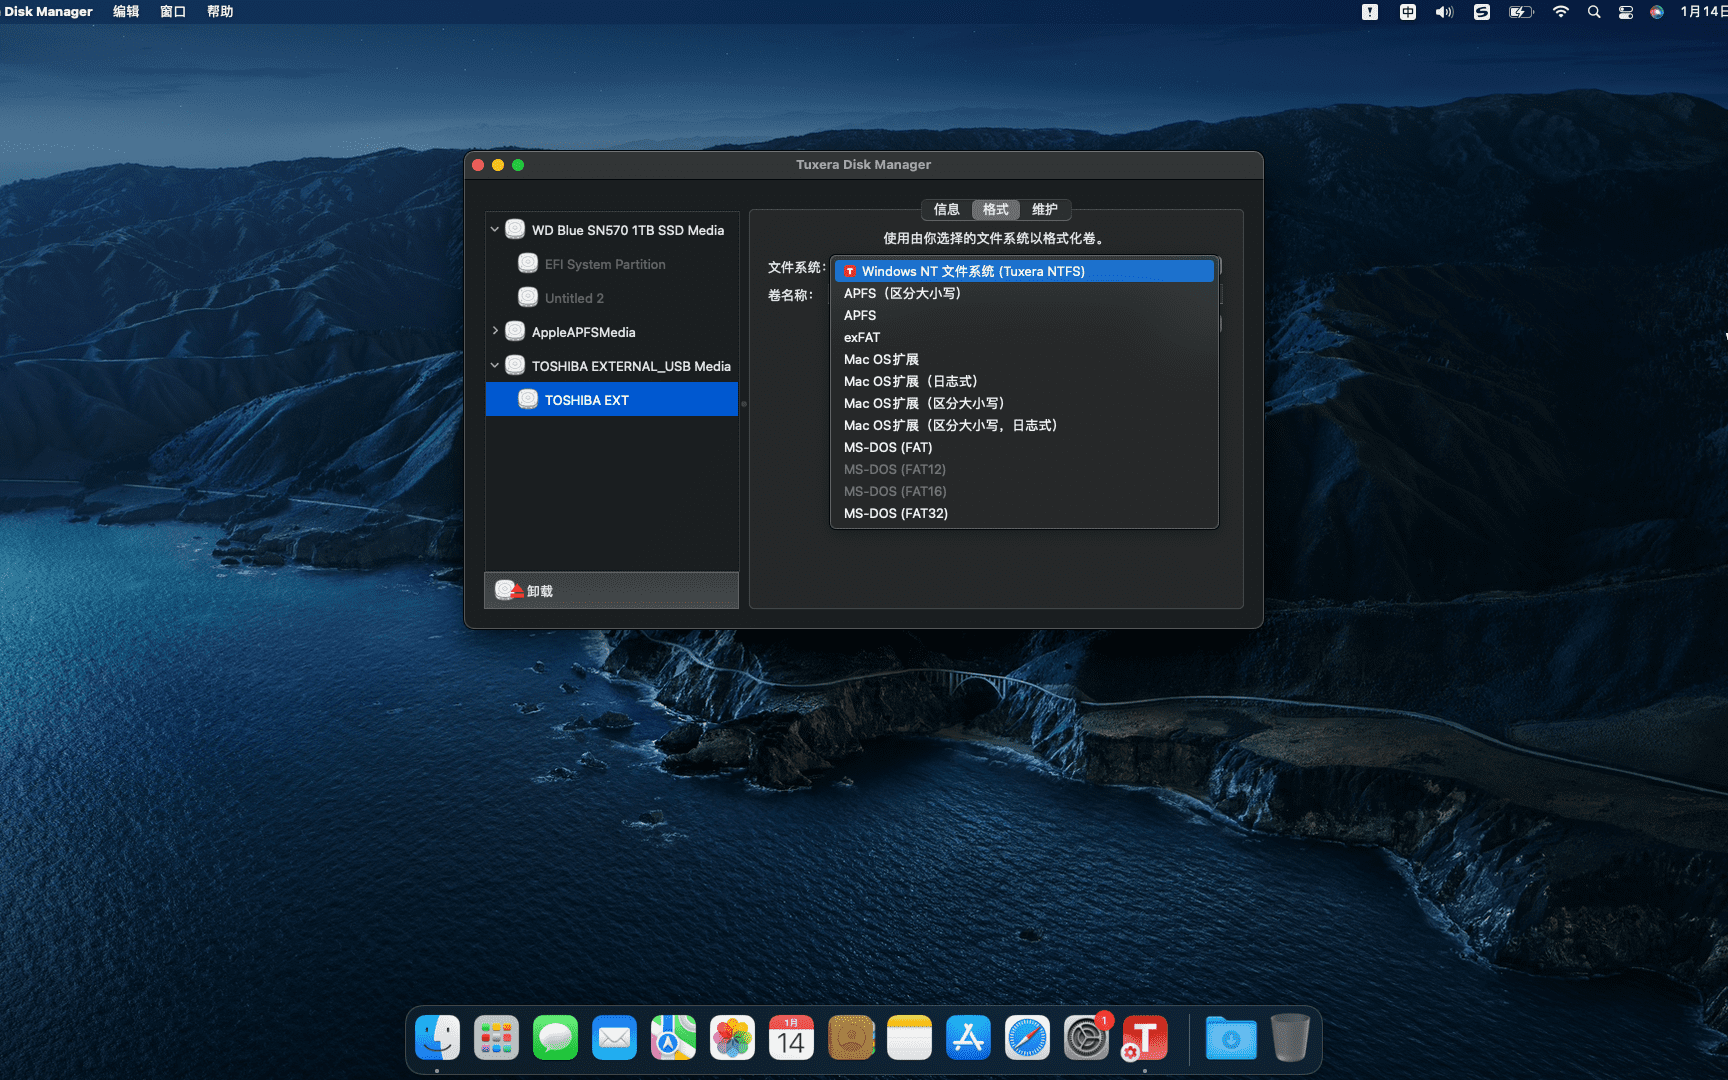
Task: Open Calendar from the Dock
Action: coord(791,1038)
